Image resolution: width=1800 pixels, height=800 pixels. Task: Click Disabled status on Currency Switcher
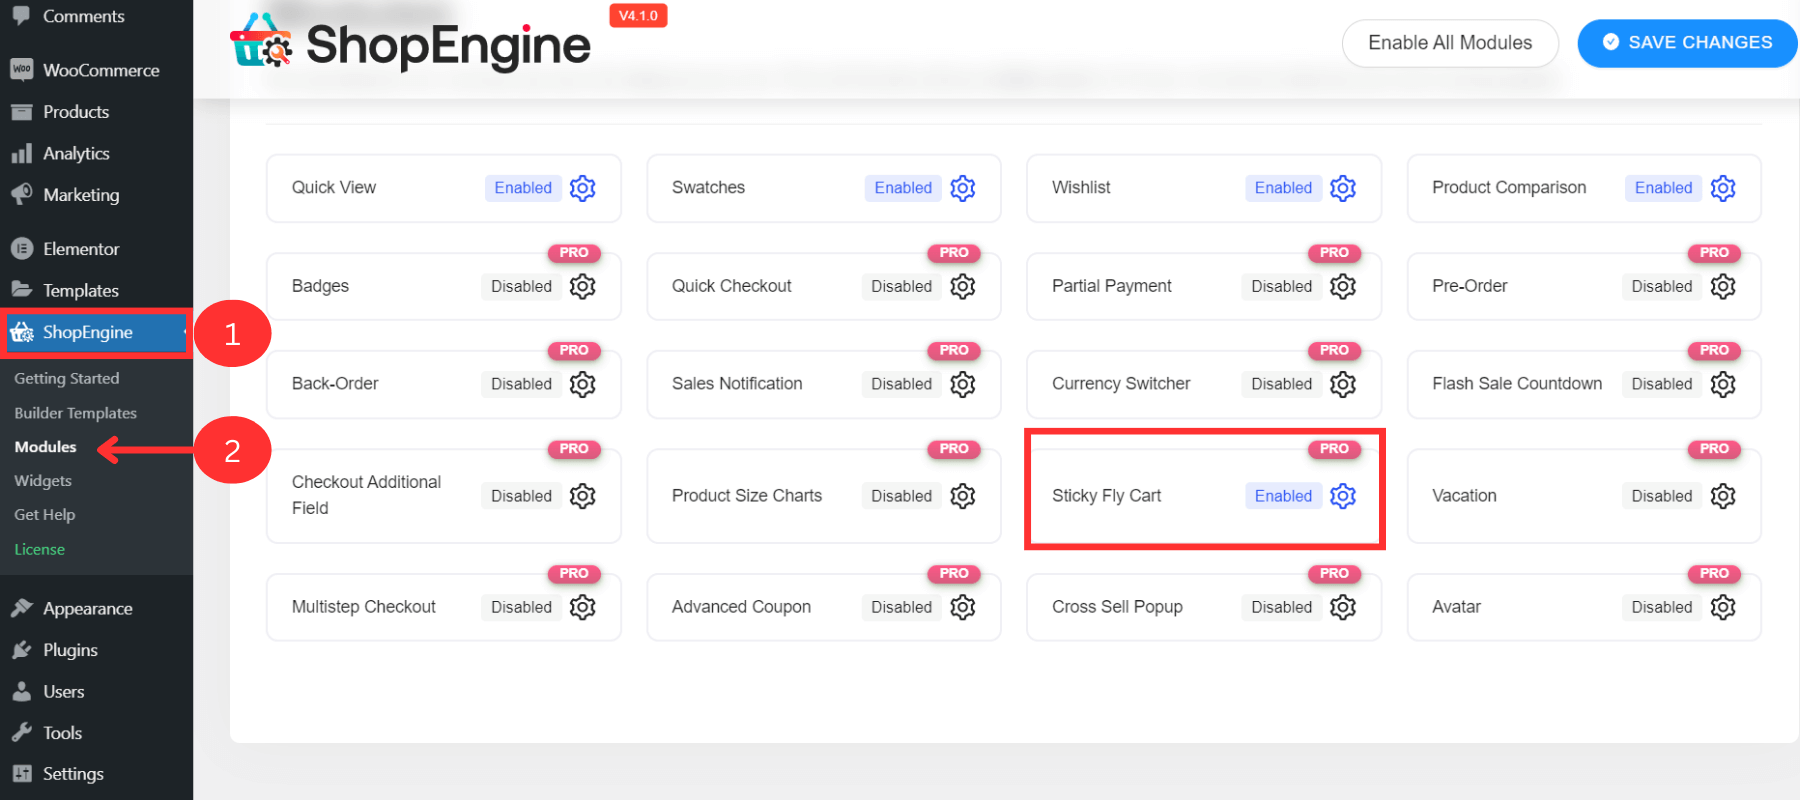tap(1281, 384)
